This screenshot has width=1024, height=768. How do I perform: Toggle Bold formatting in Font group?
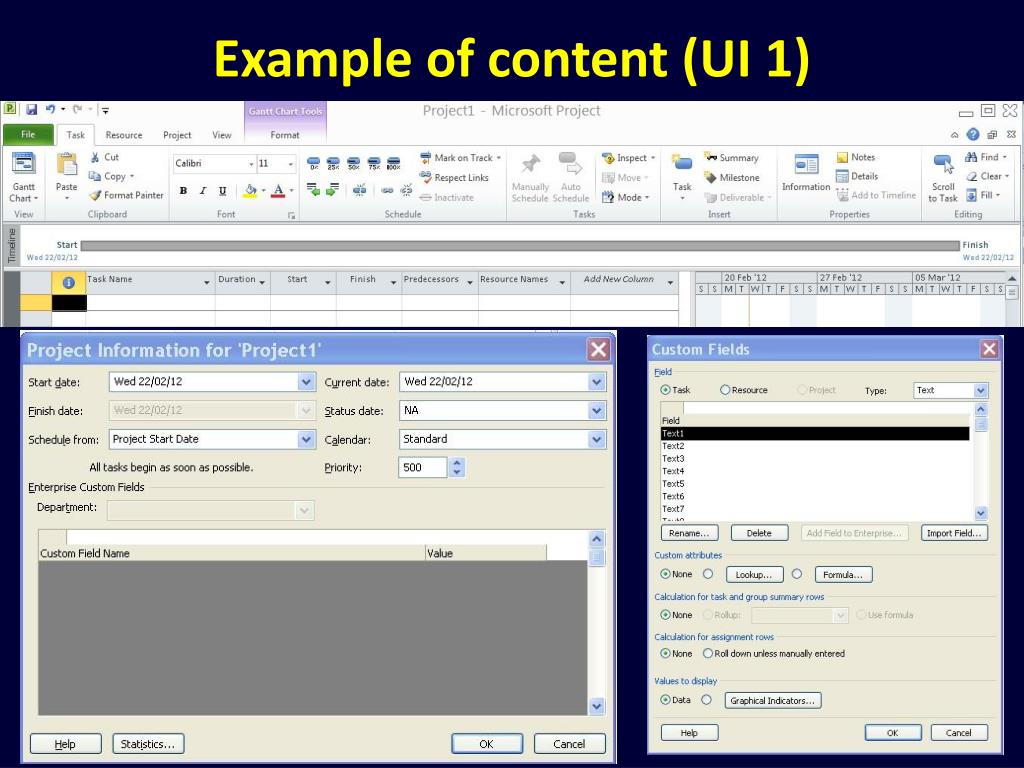tap(184, 191)
